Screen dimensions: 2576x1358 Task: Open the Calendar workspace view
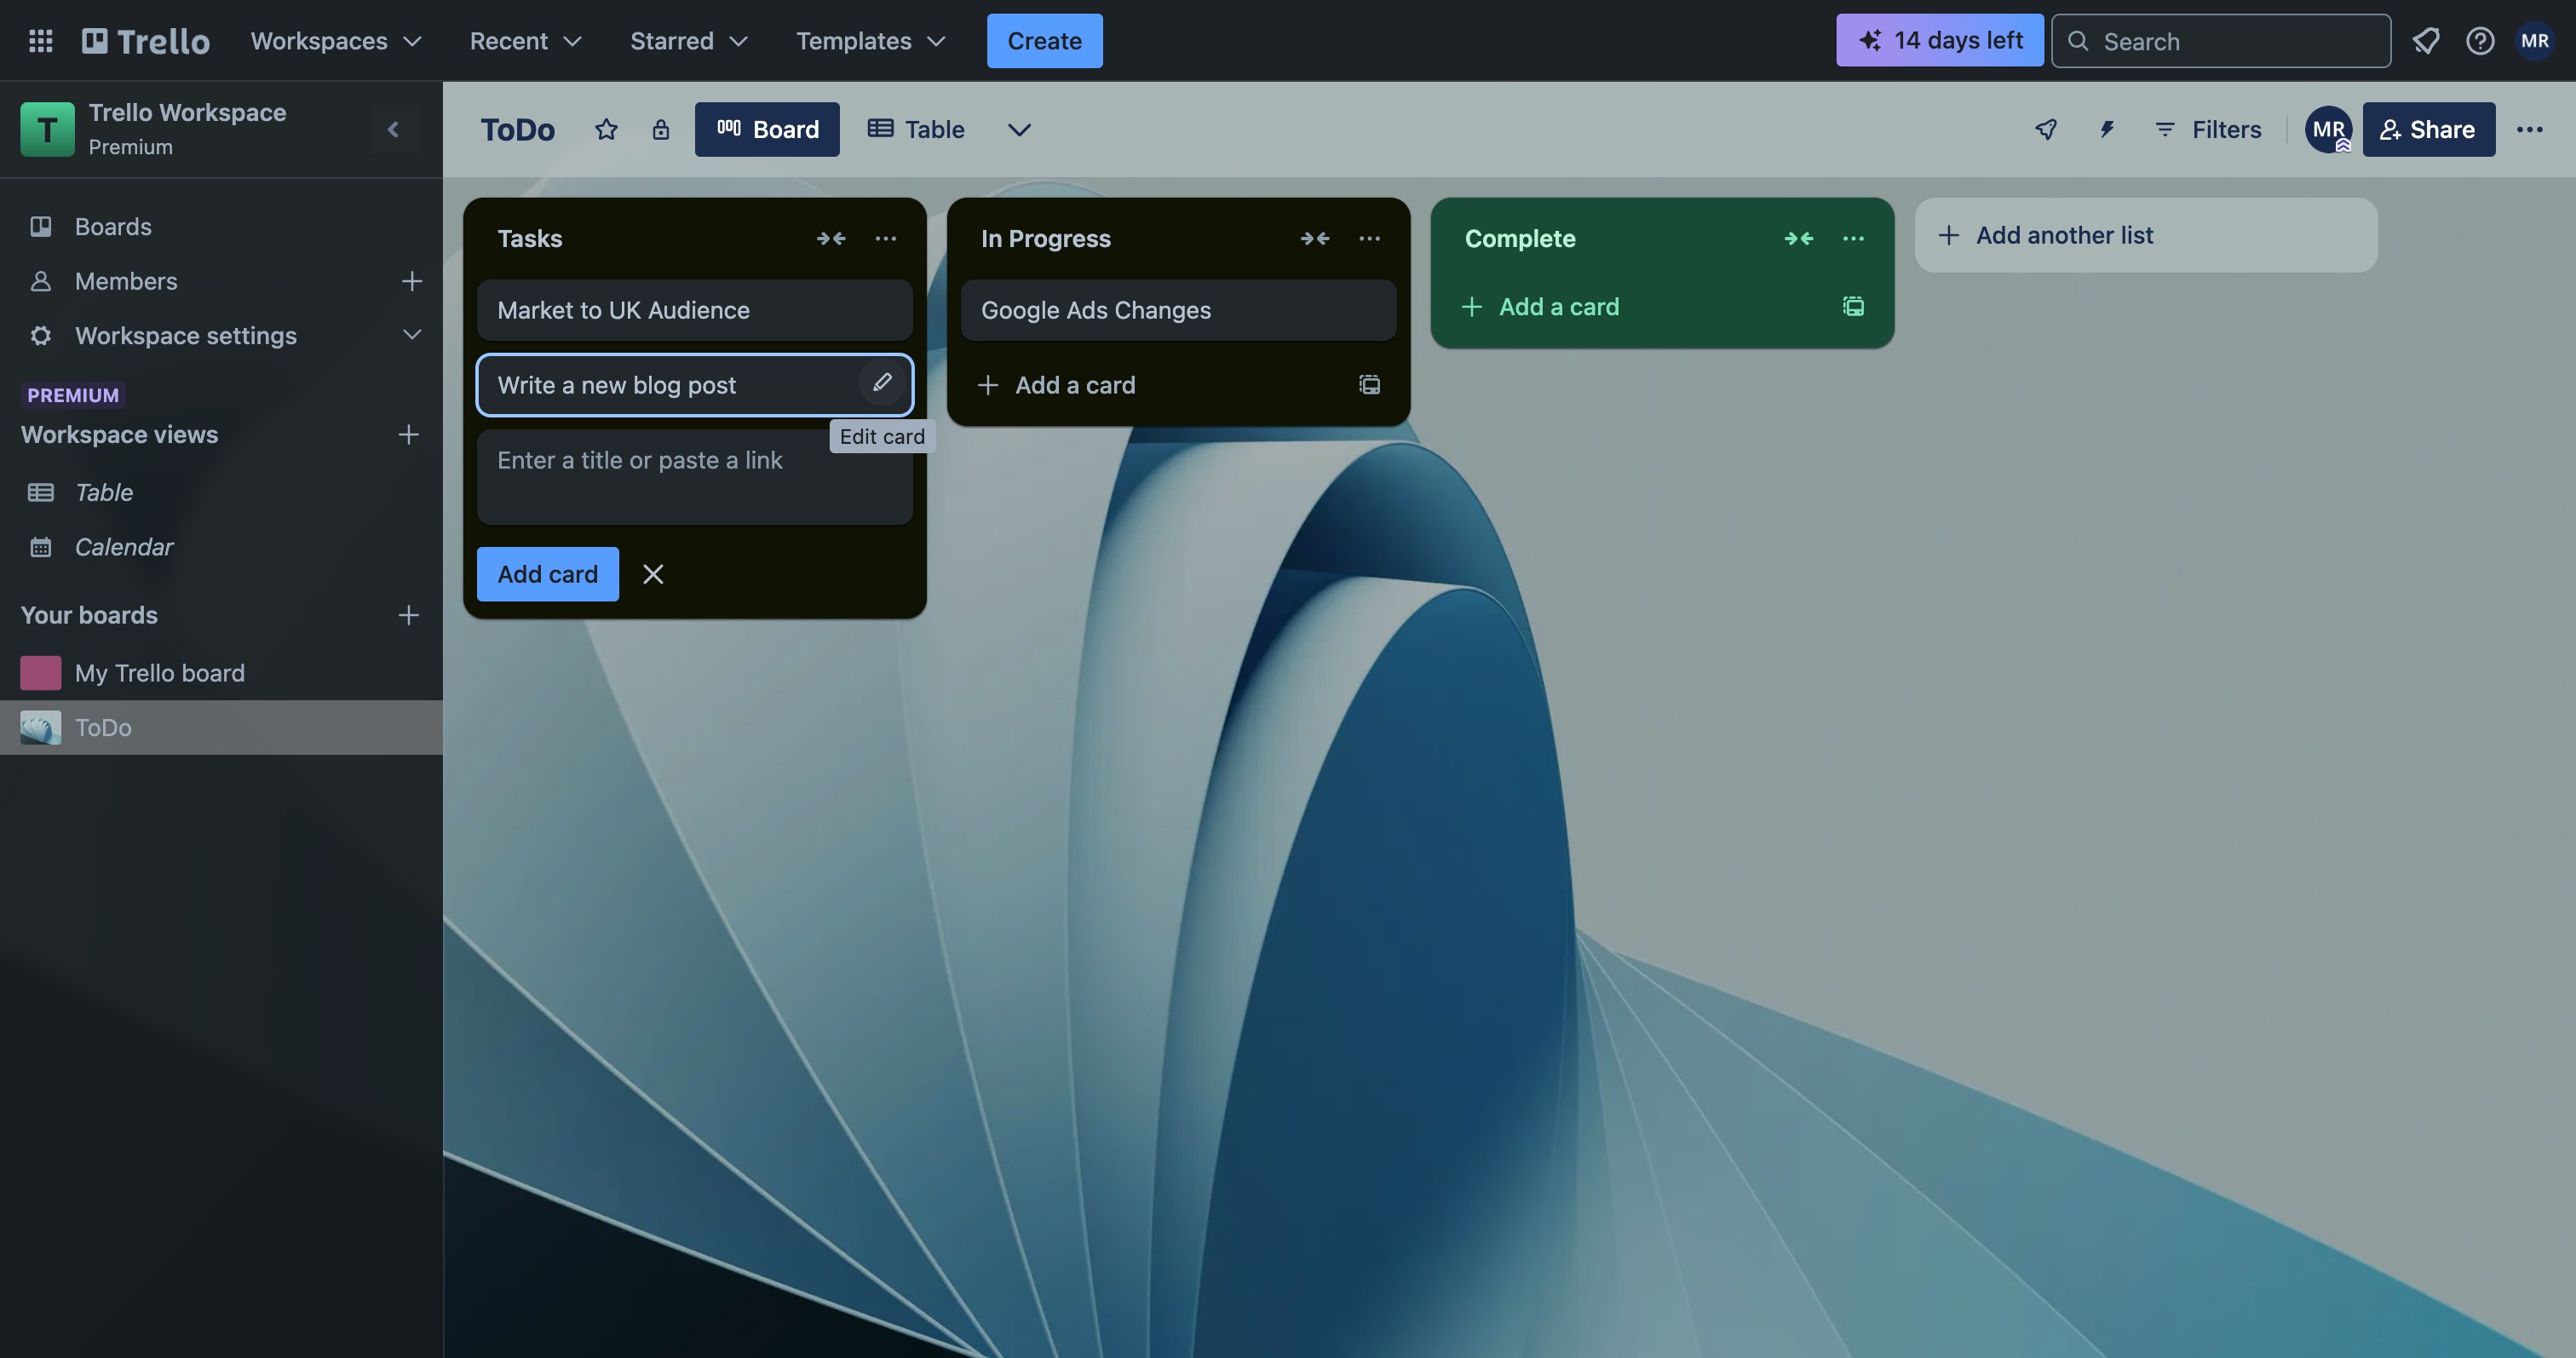pos(221,547)
